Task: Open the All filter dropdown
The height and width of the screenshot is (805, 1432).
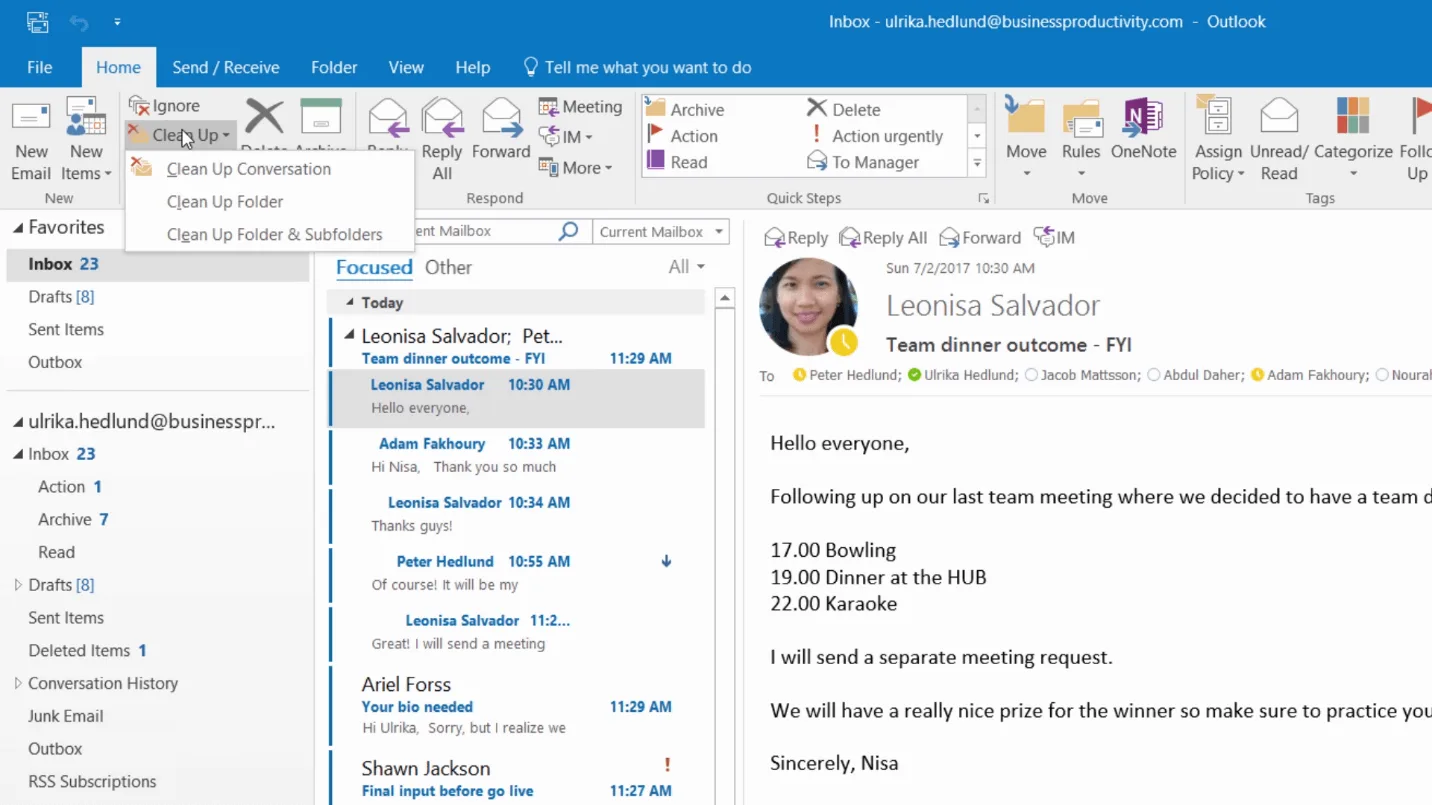Action: point(686,267)
